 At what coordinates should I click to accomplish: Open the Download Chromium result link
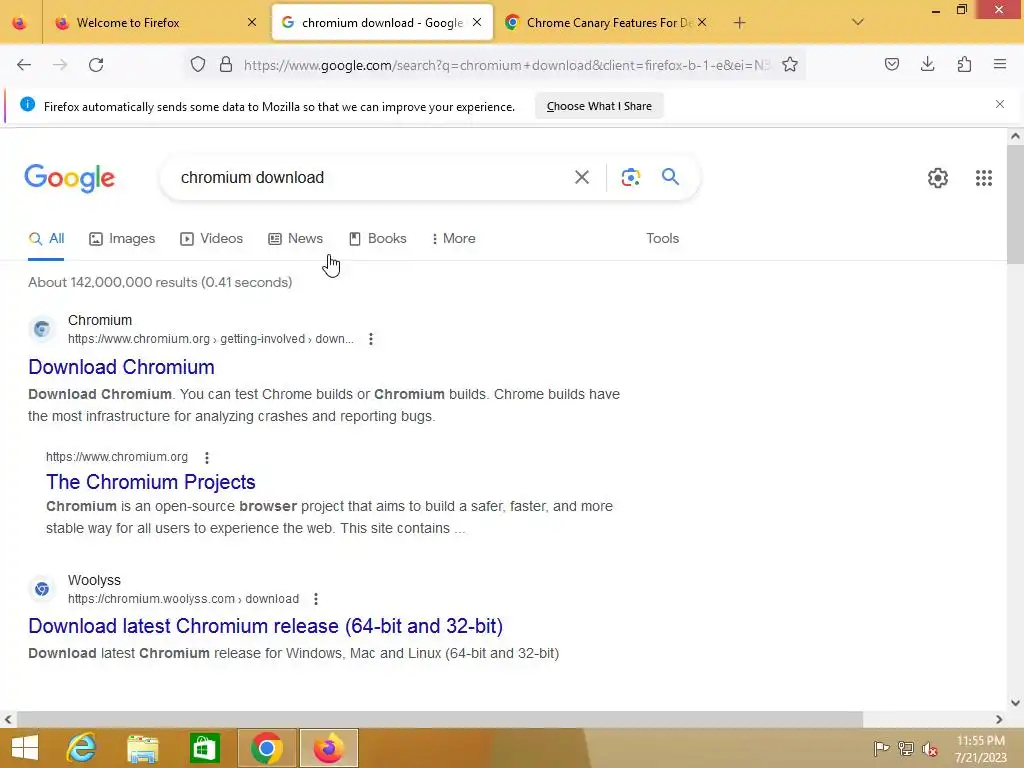pos(121,367)
